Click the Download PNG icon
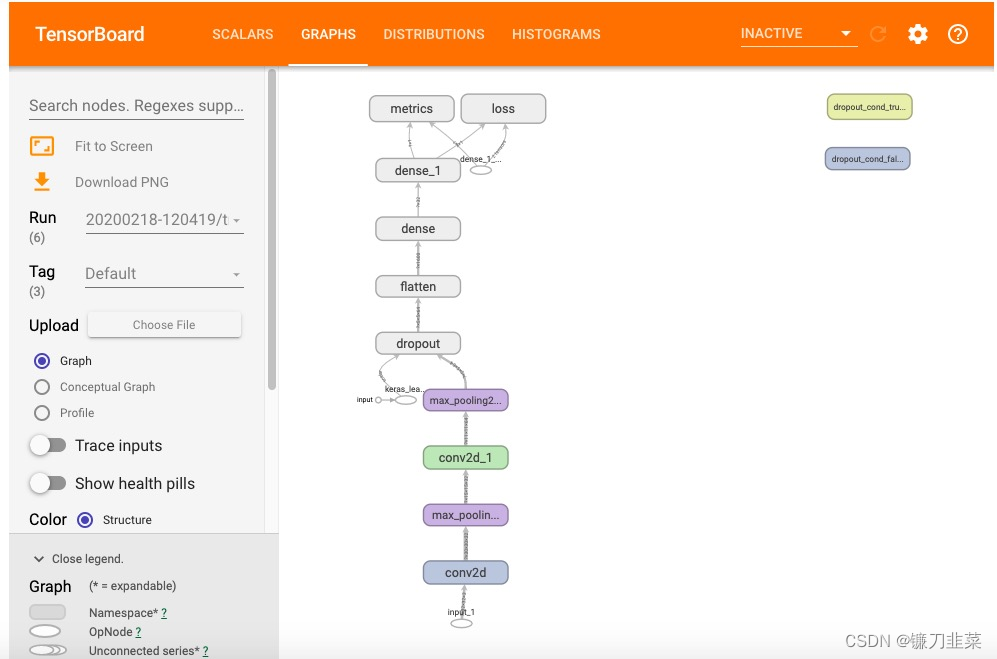The height and width of the screenshot is (659, 997). pos(41,182)
